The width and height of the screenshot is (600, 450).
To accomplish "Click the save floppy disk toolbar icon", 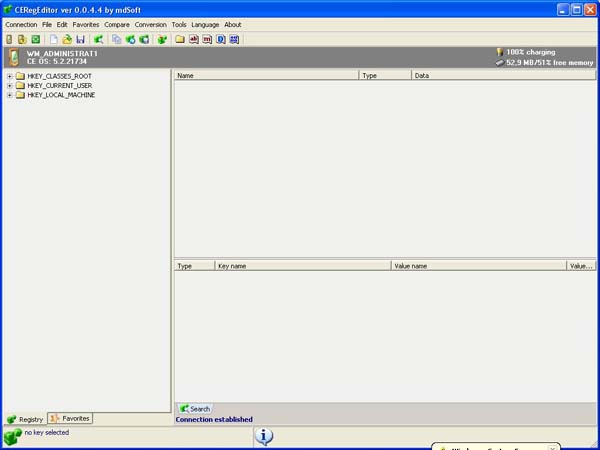I will point(80,40).
